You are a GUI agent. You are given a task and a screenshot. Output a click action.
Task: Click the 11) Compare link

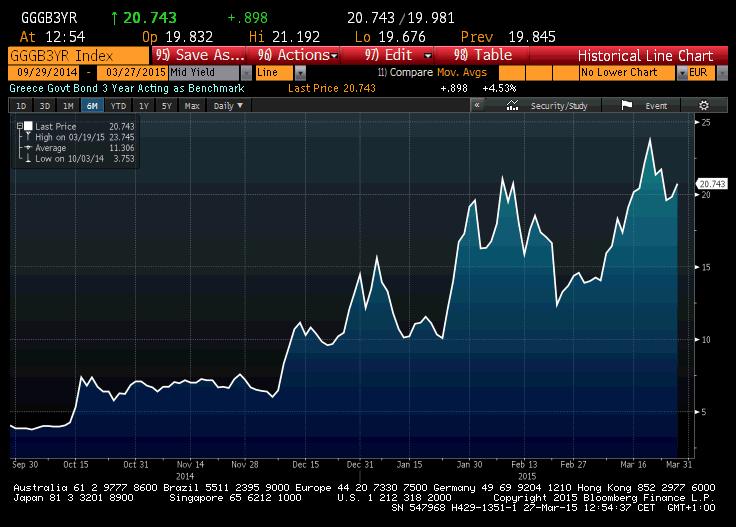405,72
